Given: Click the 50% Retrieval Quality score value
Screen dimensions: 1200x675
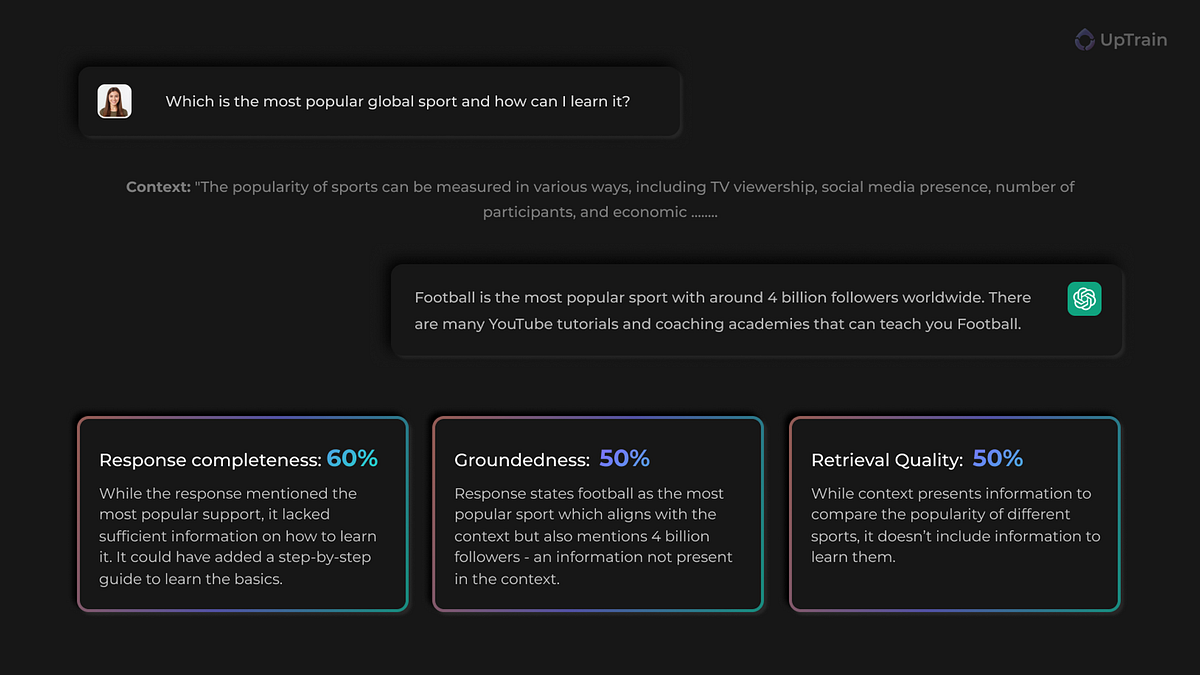Looking at the screenshot, I should [998, 459].
